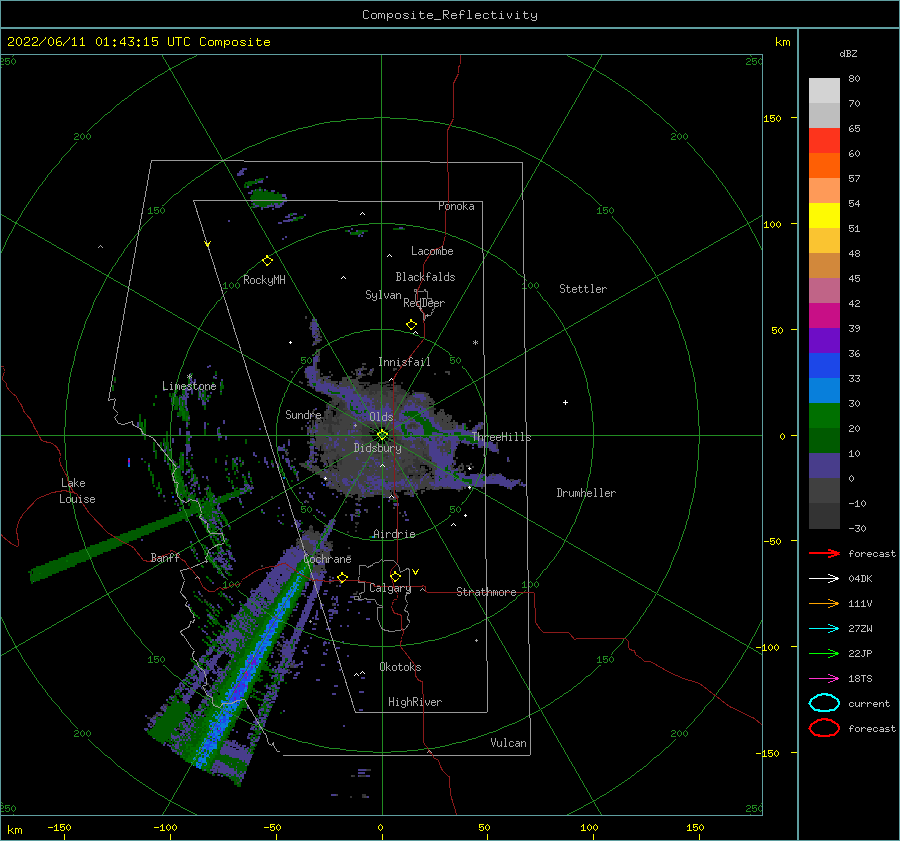This screenshot has width=900, height=841.
Task: Click the Blackfalds city label
Action: pyautogui.click(x=425, y=277)
